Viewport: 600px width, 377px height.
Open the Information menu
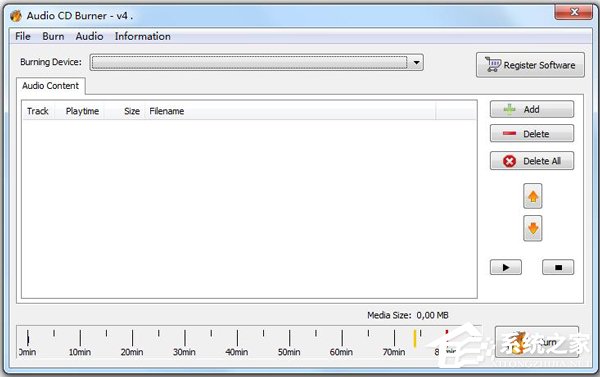[x=142, y=36]
